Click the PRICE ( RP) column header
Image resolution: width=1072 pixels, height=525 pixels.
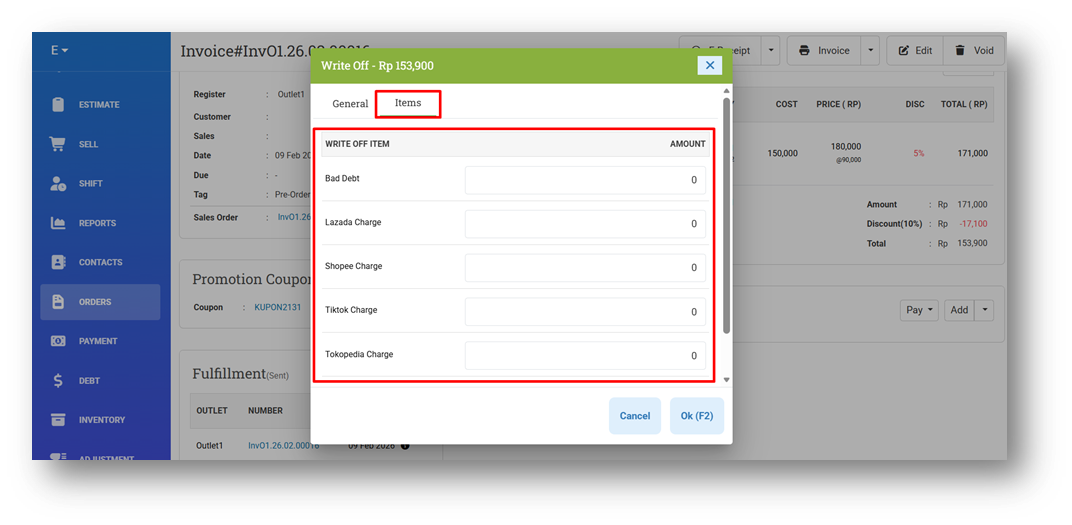[x=838, y=105]
